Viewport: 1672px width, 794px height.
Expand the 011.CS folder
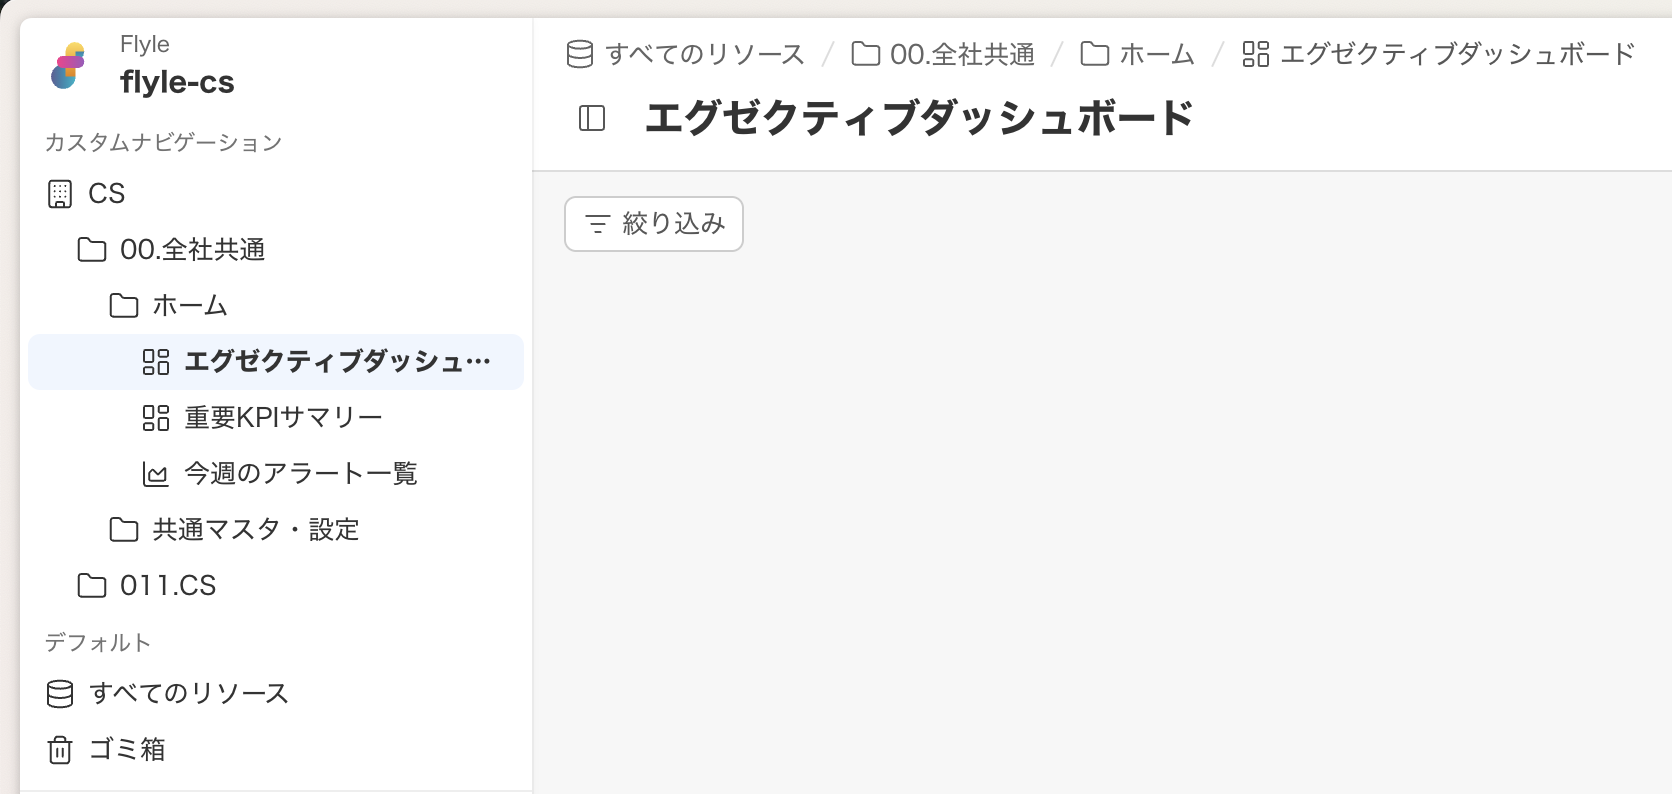point(167,586)
